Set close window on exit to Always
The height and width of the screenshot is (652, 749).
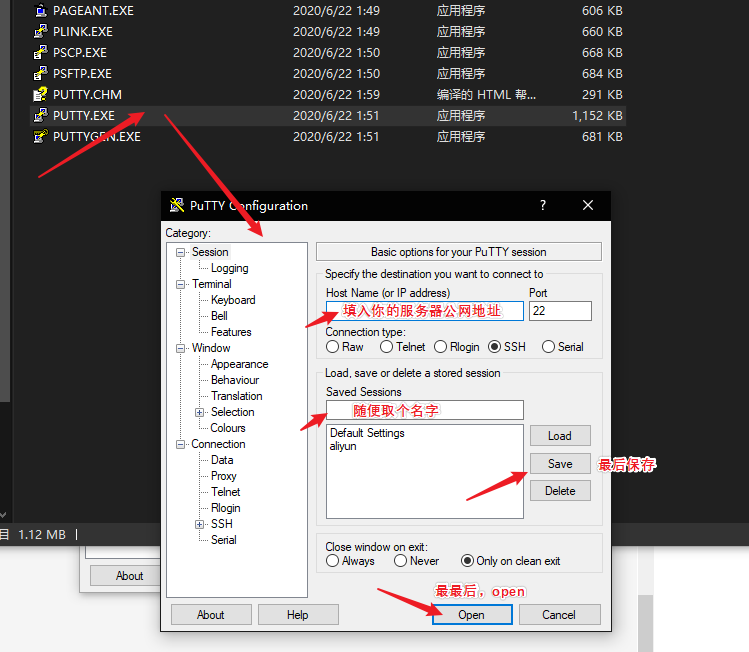tap(332, 561)
